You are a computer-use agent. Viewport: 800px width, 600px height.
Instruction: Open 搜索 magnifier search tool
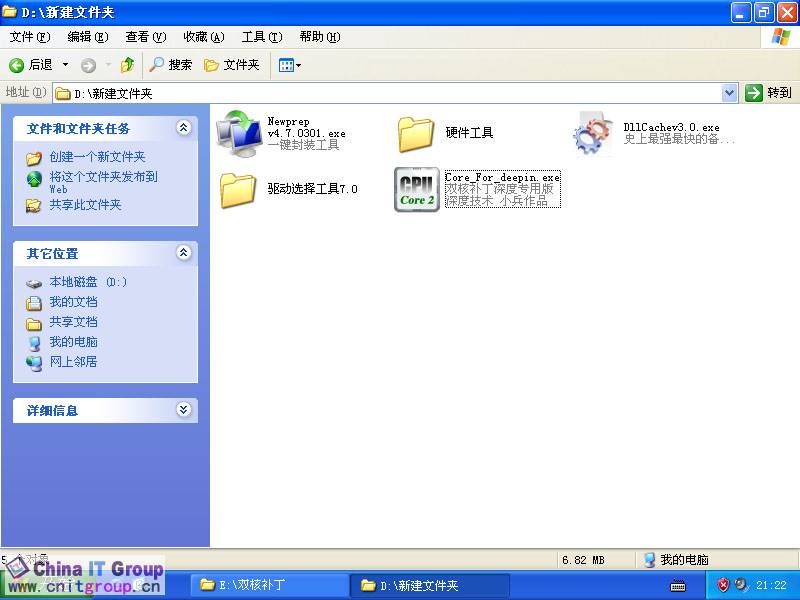(170, 65)
